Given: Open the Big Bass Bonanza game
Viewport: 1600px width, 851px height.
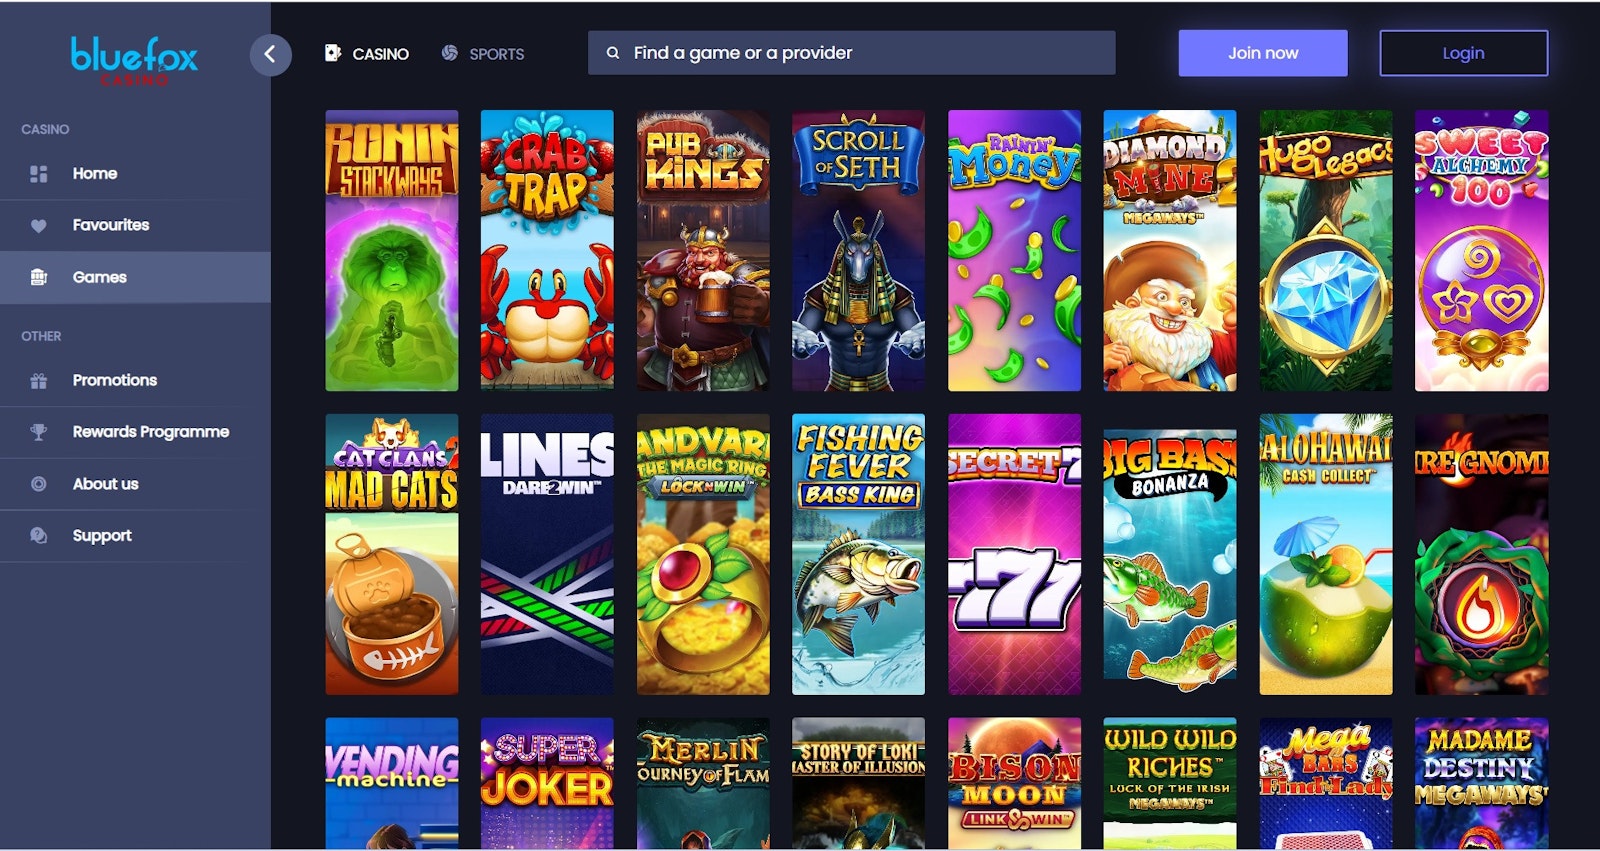Looking at the screenshot, I should [1170, 554].
